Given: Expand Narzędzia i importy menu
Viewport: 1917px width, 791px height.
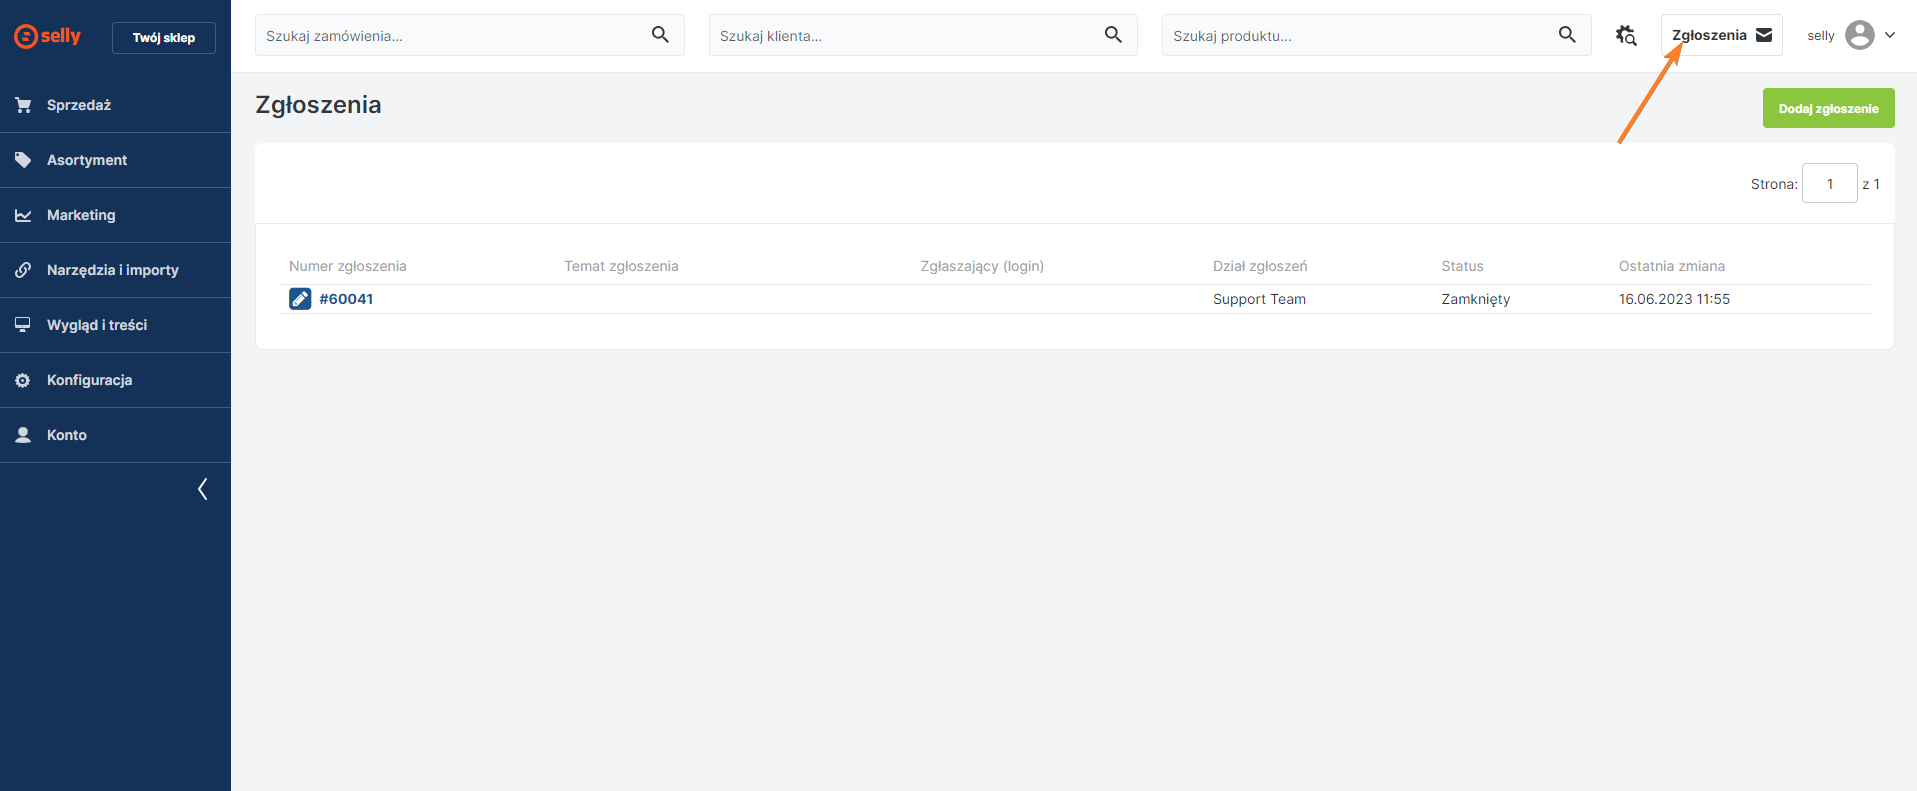Looking at the screenshot, I should click(112, 270).
